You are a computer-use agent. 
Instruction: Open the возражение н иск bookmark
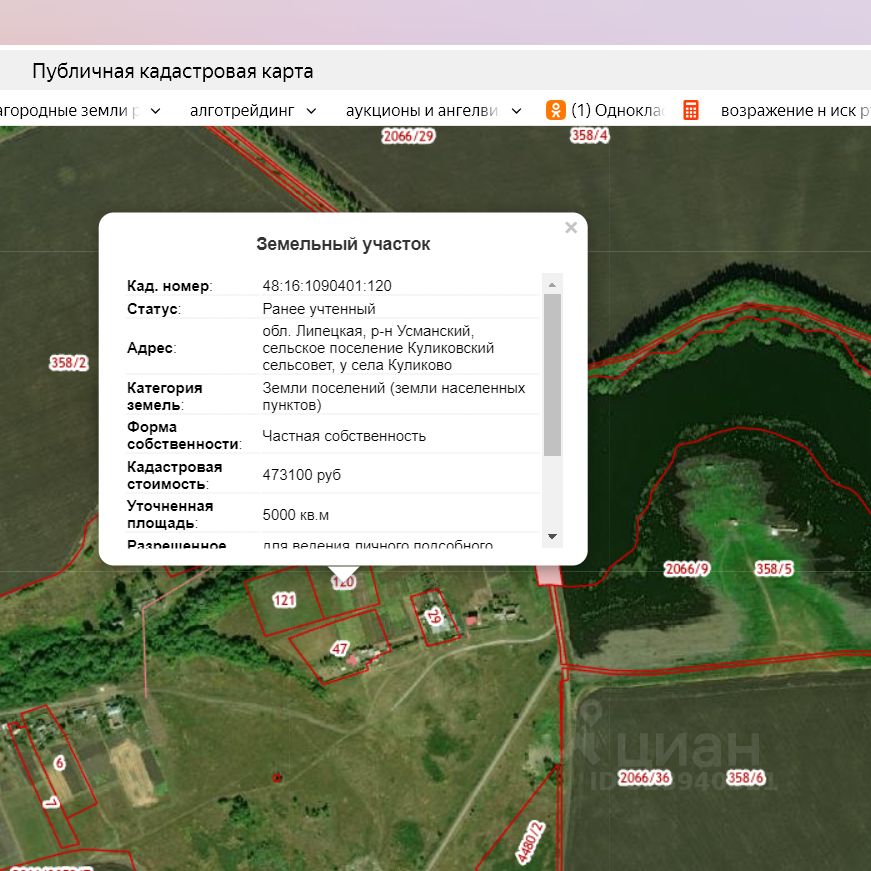point(795,111)
